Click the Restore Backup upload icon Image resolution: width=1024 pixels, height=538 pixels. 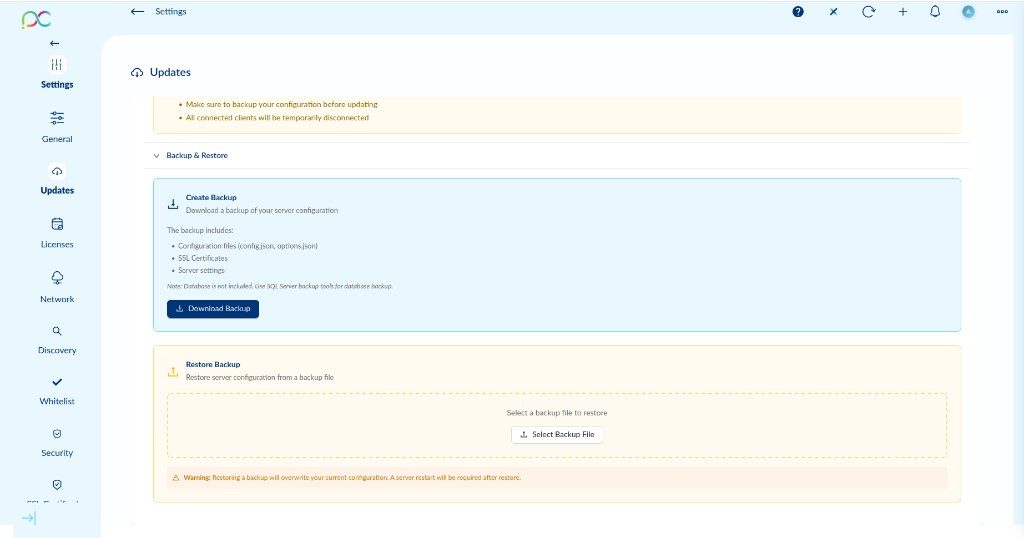pos(173,371)
